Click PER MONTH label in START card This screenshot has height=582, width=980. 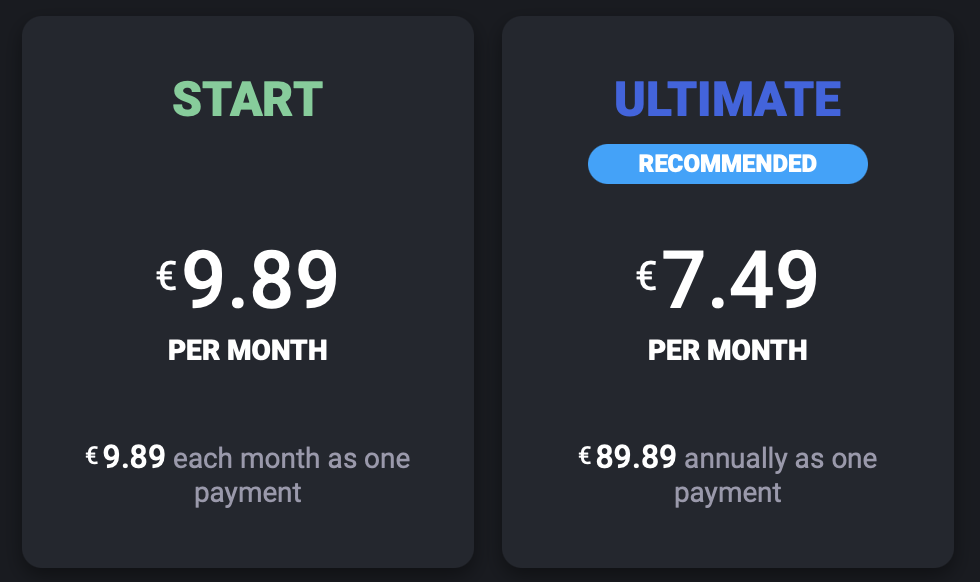click(248, 350)
